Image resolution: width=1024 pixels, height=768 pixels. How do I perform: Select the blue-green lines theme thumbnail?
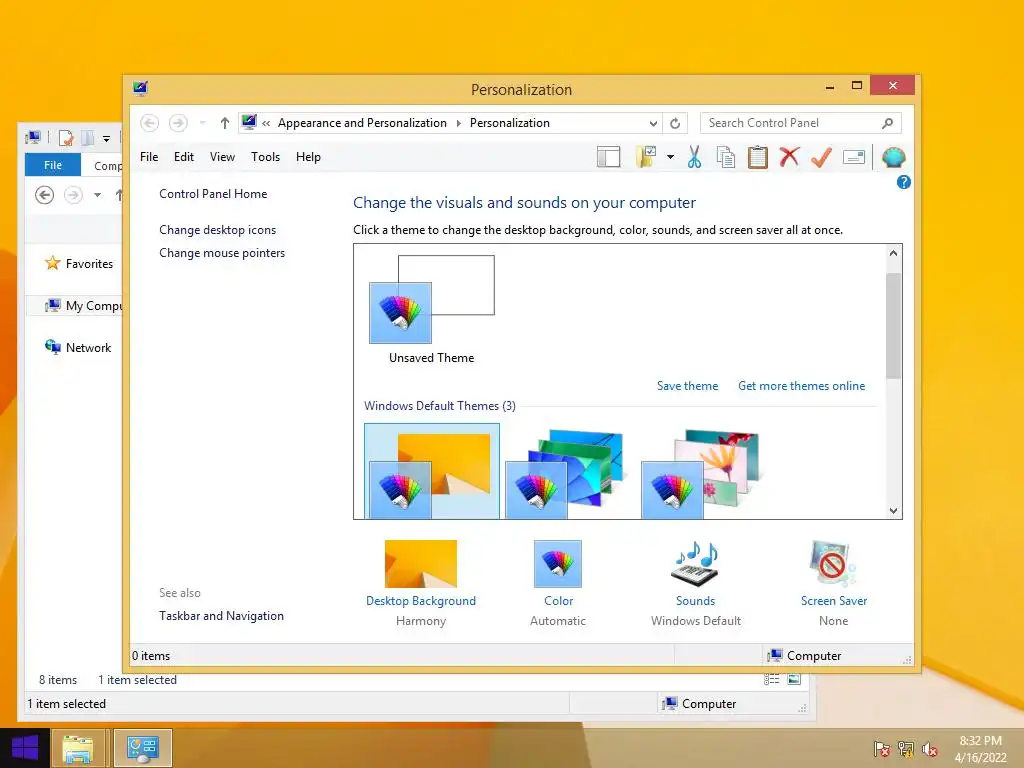tap(567, 472)
